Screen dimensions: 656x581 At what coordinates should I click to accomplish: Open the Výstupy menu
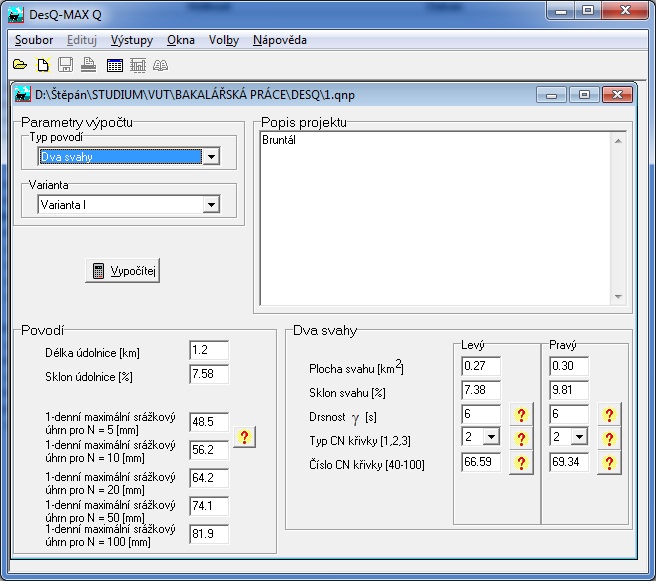[x=132, y=40]
